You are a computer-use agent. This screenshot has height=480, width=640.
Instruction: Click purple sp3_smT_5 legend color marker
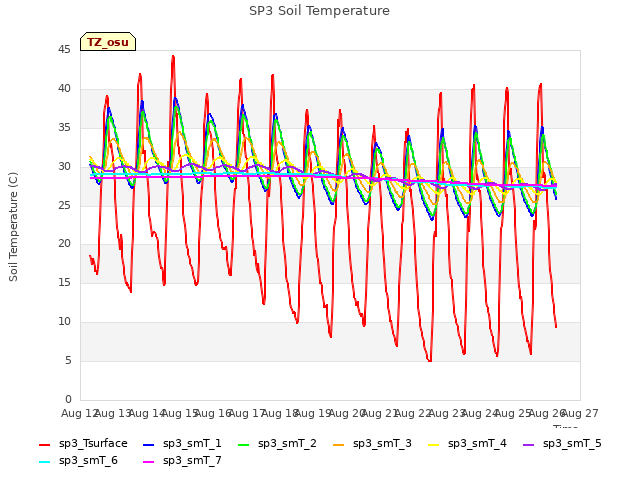tap(529, 444)
